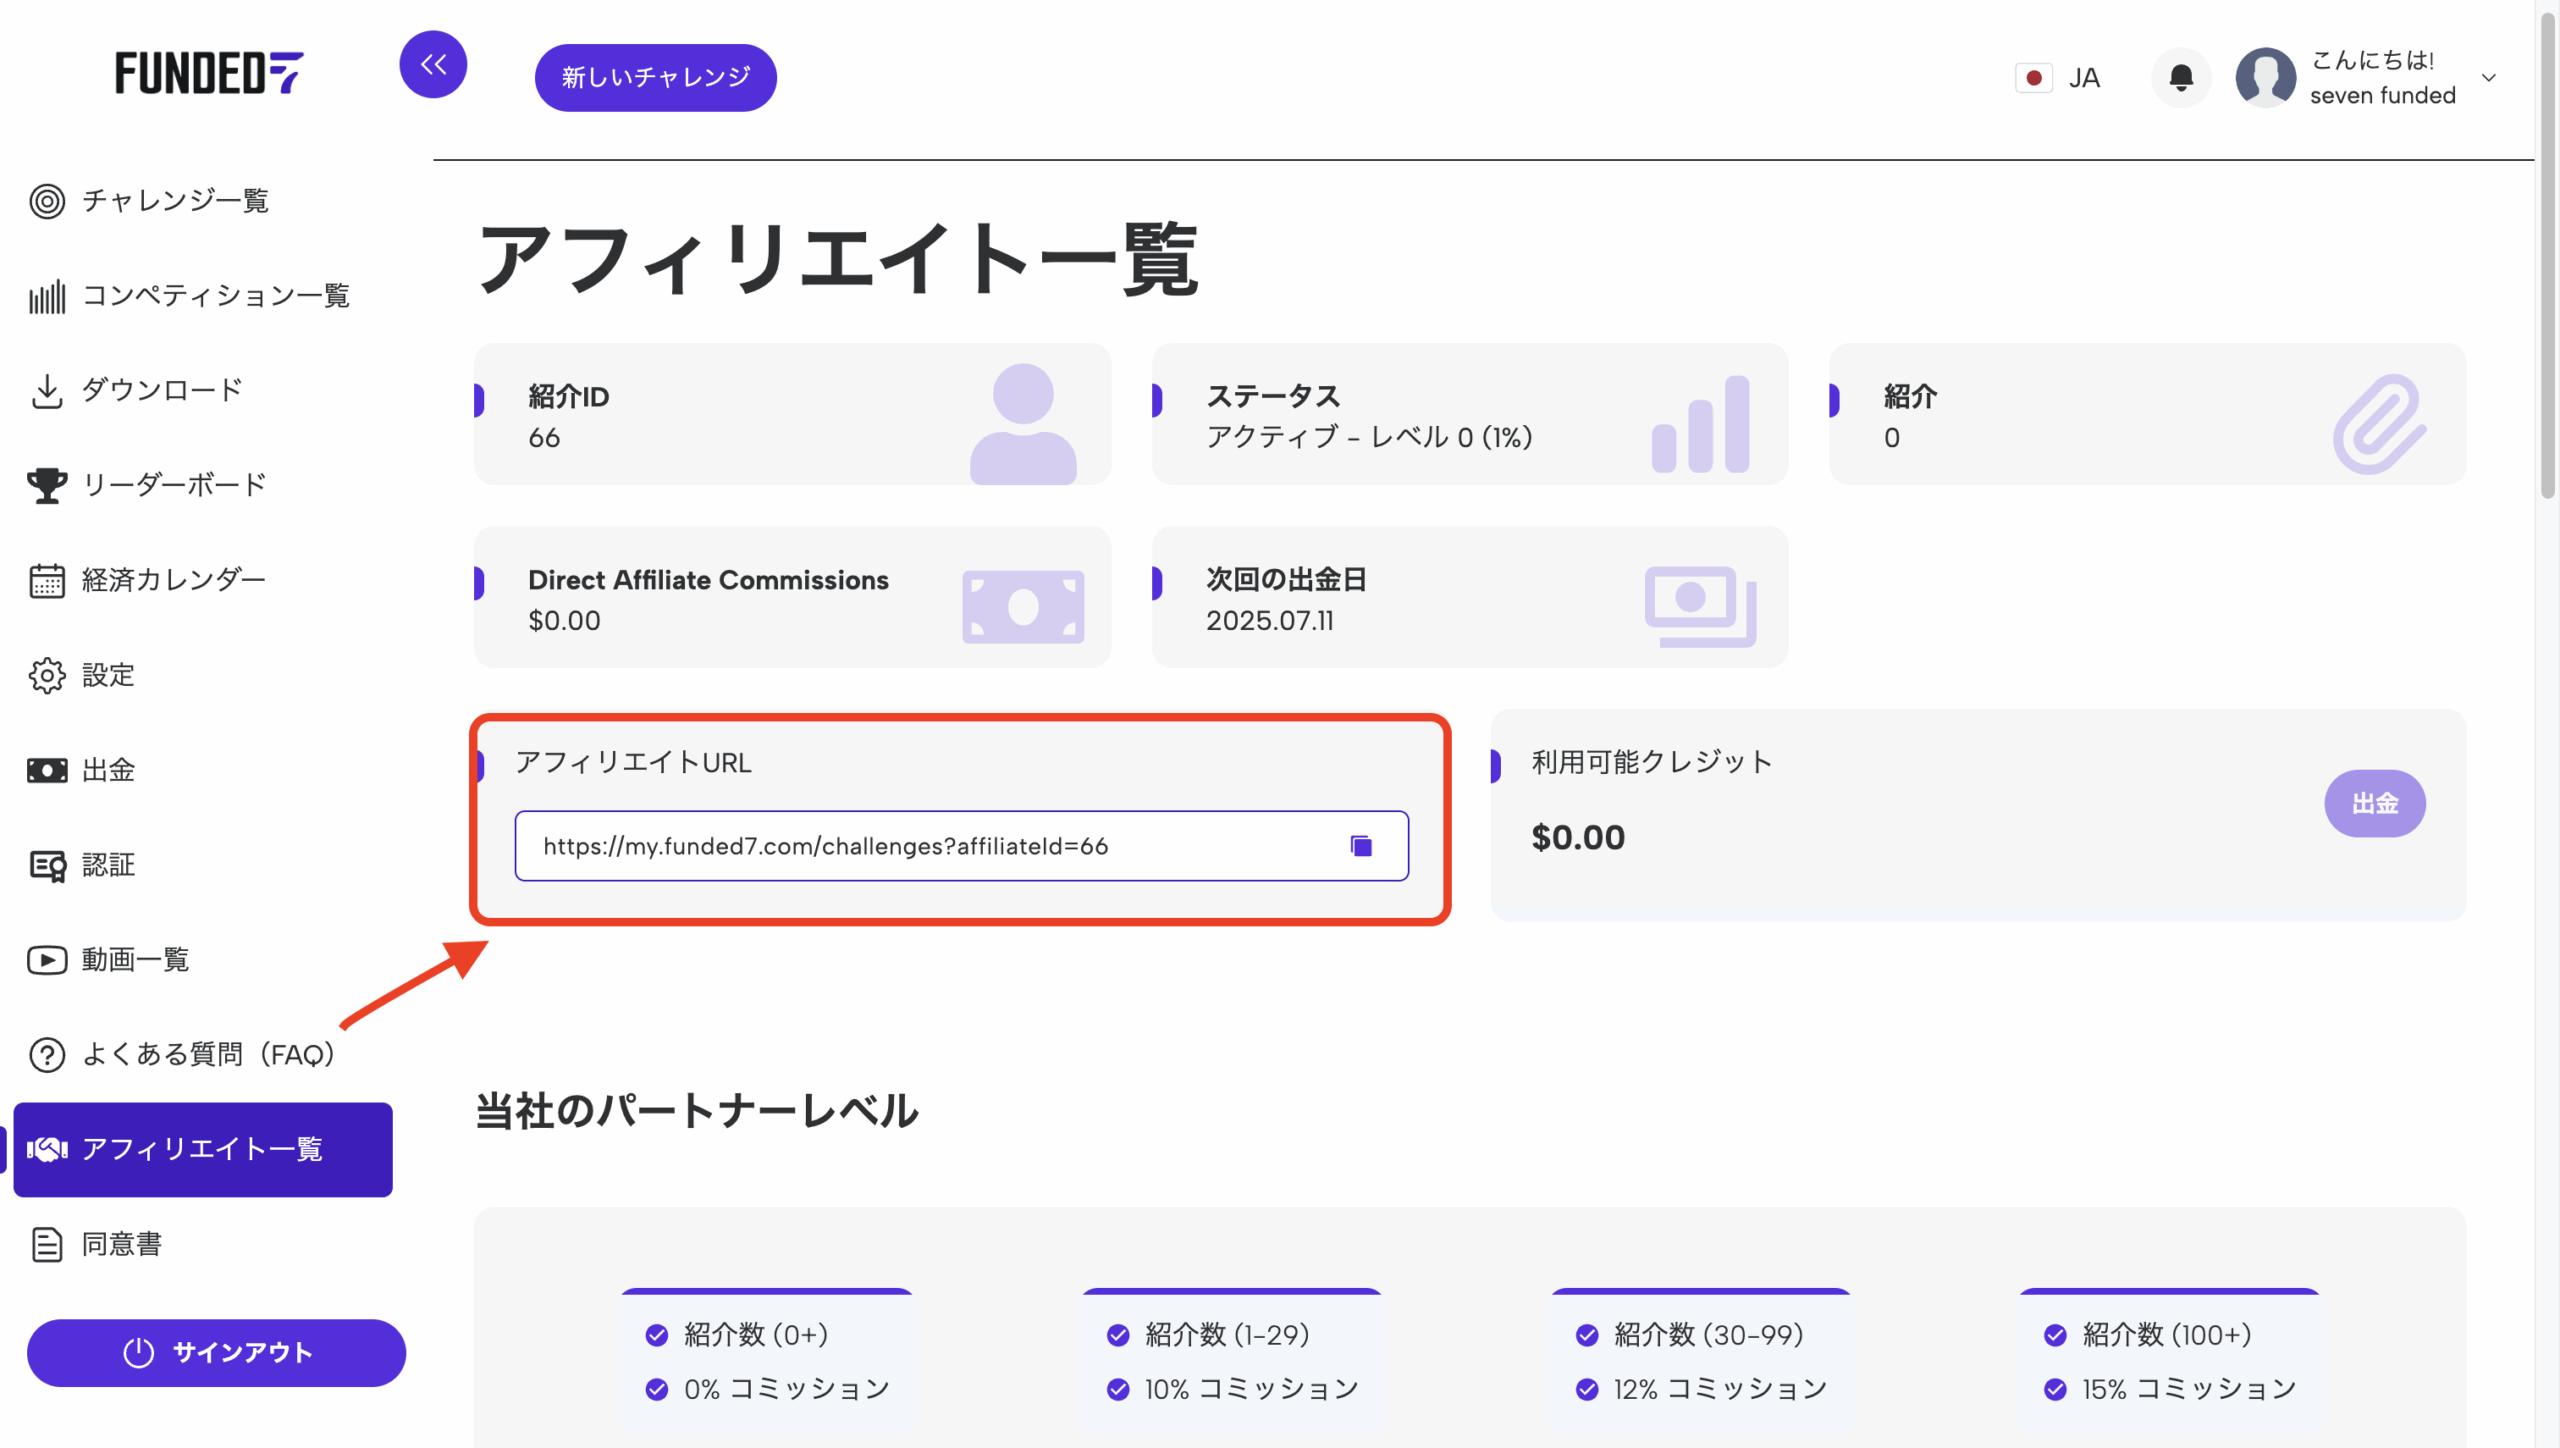Click checkmark next to 紹介数 (100+)
The image size is (2560, 1448).
pyautogui.click(x=2055, y=1335)
